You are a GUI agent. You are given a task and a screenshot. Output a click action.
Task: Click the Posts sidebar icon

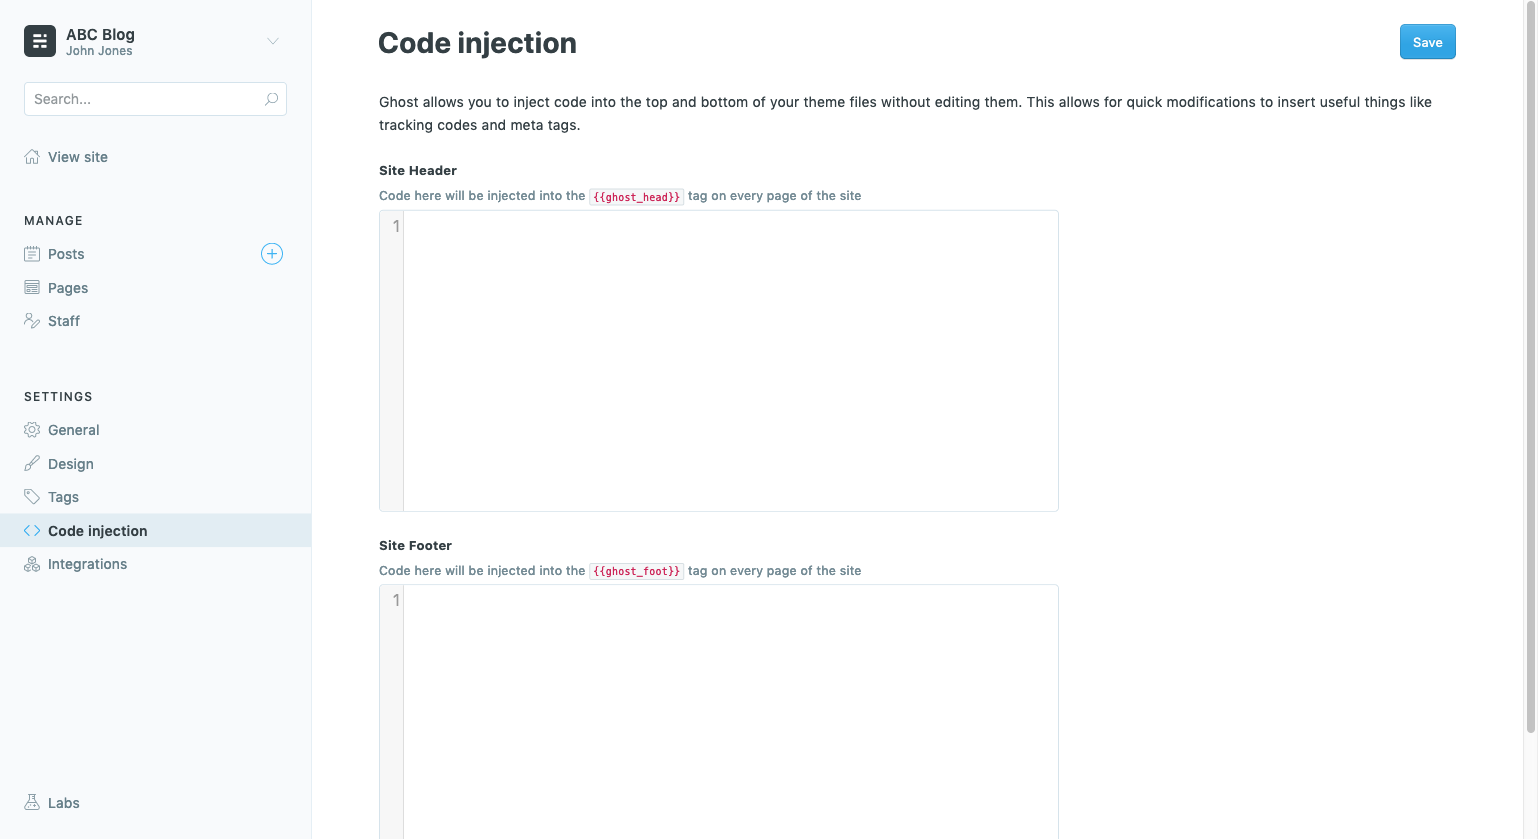click(32, 254)
